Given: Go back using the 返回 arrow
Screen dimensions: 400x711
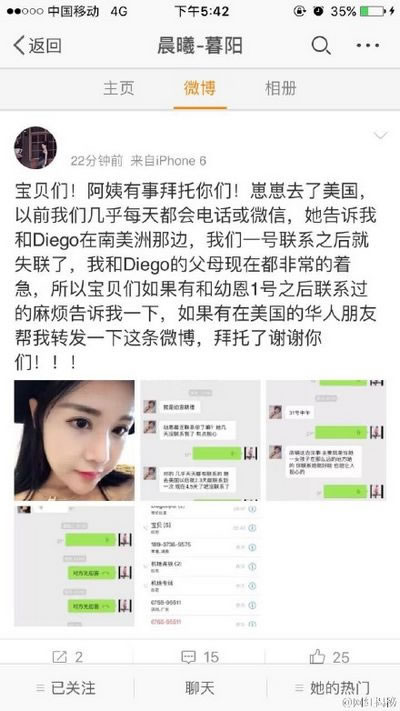Looking at the screenshot, I should click(x=37, y=46).
